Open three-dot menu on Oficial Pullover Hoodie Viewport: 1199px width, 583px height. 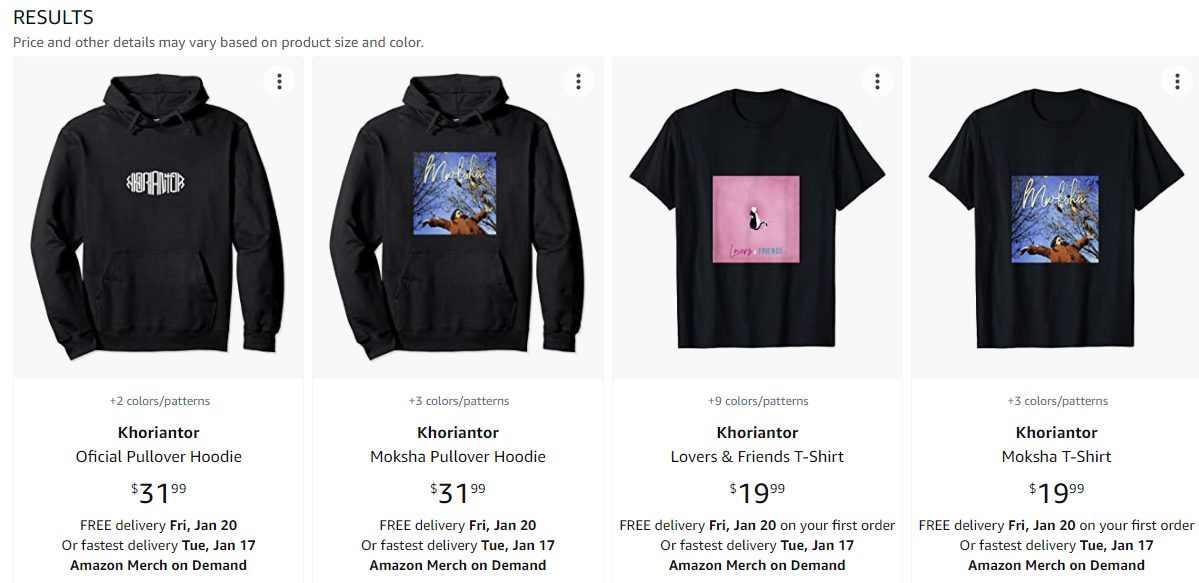(x=280, y=81)
